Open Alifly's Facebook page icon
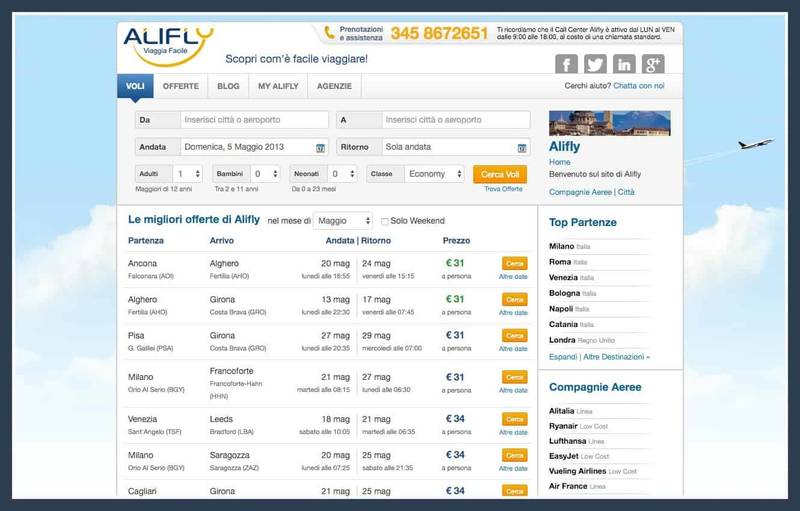 point(567,64)
